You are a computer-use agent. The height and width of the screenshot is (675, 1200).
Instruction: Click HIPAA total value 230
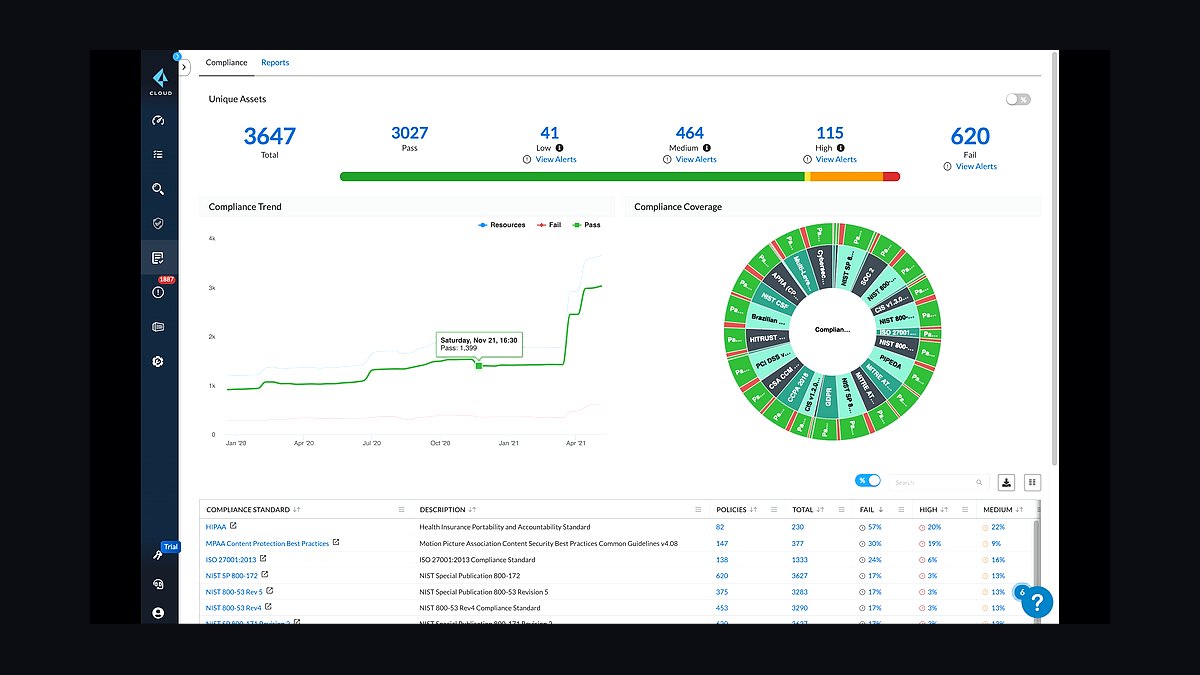[x=798, y=526]
